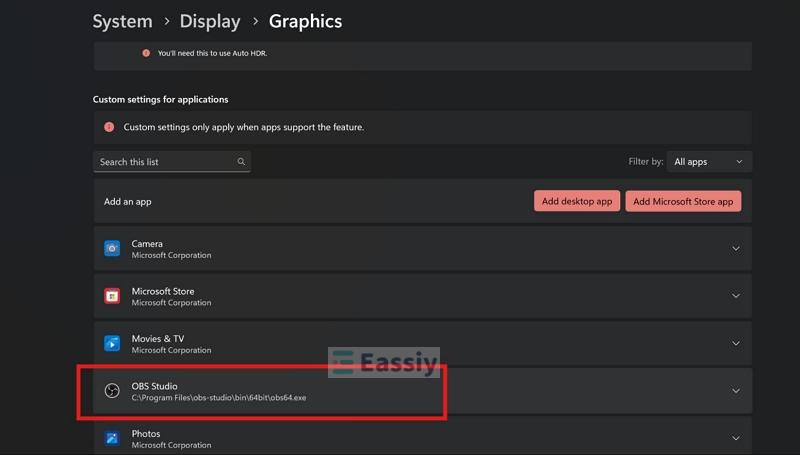The width and height of the screenshot is (800, 455).
Task: Click the Auto HDR warning icon
Action: 146,53
